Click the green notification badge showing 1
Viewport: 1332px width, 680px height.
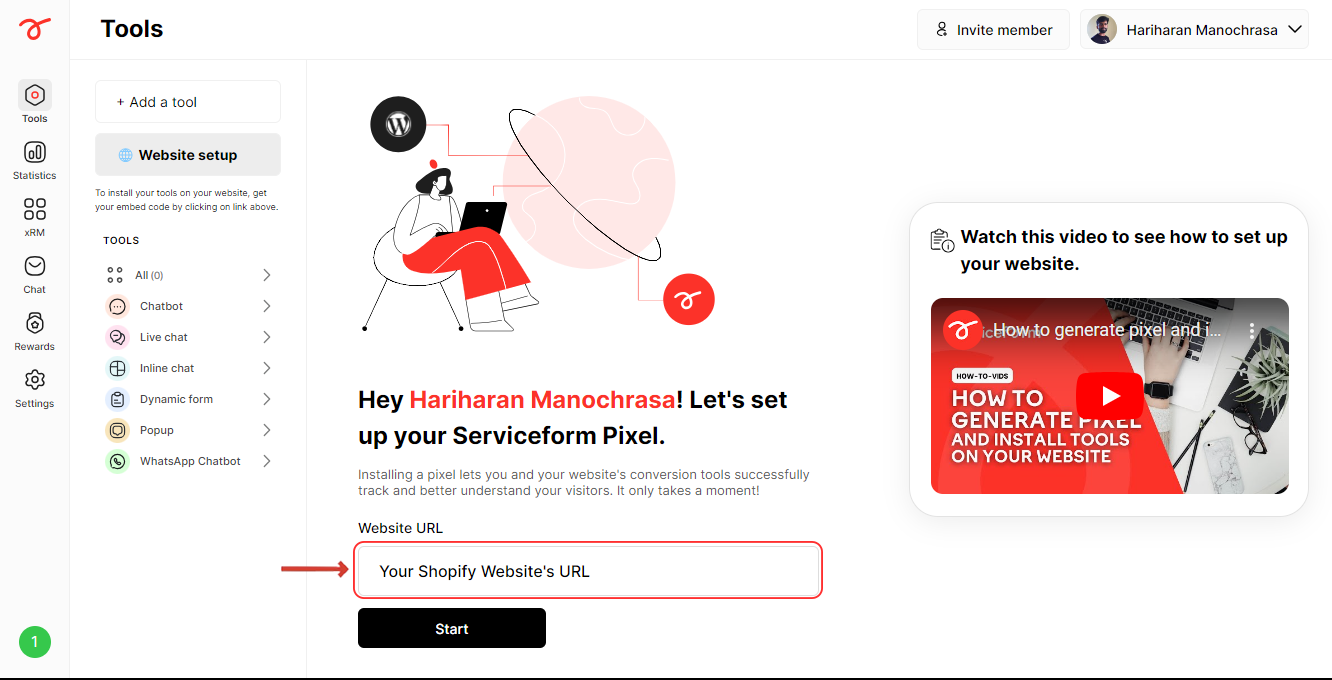35,642
